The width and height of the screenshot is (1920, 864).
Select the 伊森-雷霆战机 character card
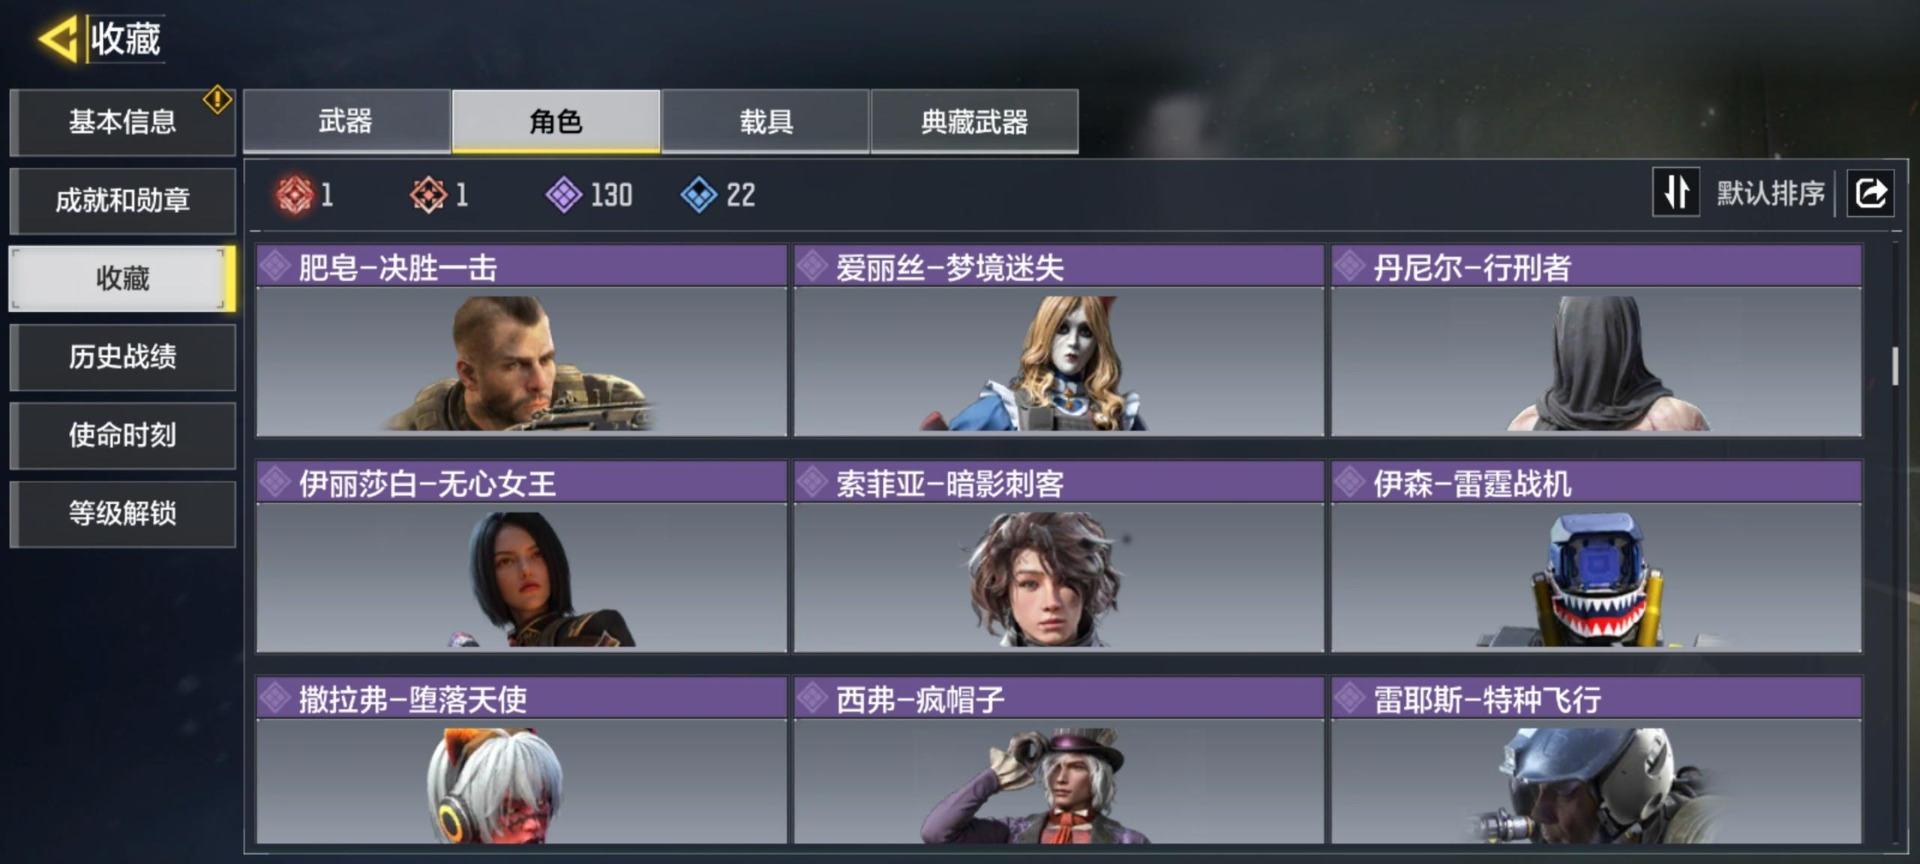click(x=1596, y=557)
